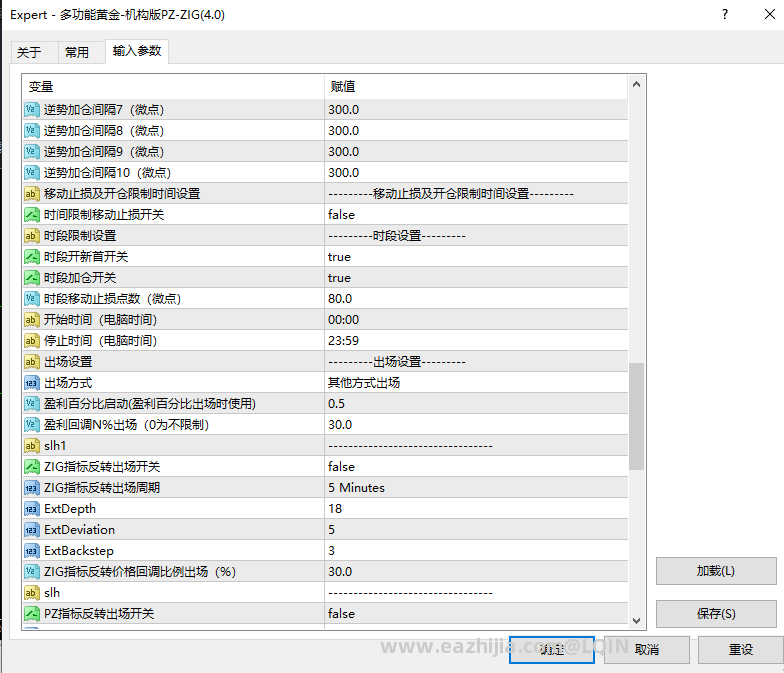Click scrollbar down arrow
Image resolution: width=784 pixels, height=673 pixels.
(x=636, y=620)
